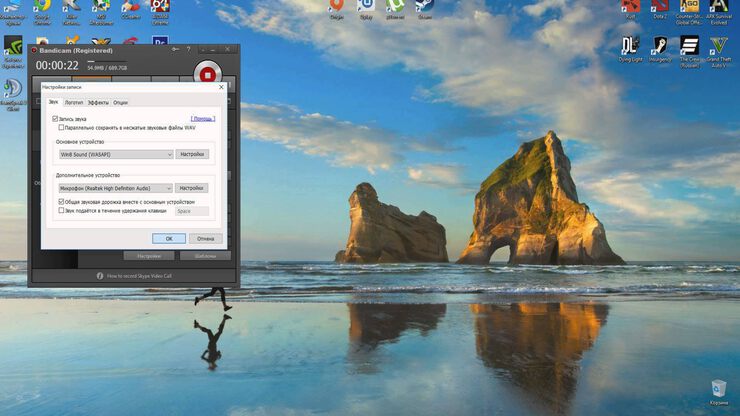Select the Rust game shortcut
Screen dimensions: 740x416
coord(631,9)
